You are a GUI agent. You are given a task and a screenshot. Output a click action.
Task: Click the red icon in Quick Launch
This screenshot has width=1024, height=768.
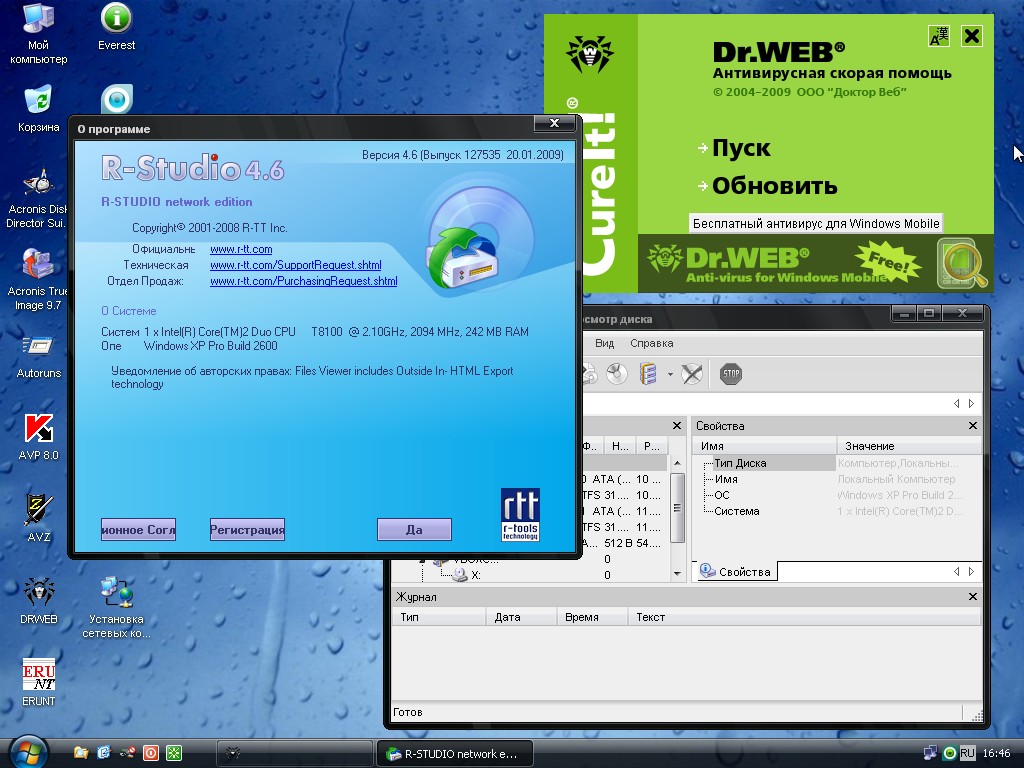(x=151, y=753)
